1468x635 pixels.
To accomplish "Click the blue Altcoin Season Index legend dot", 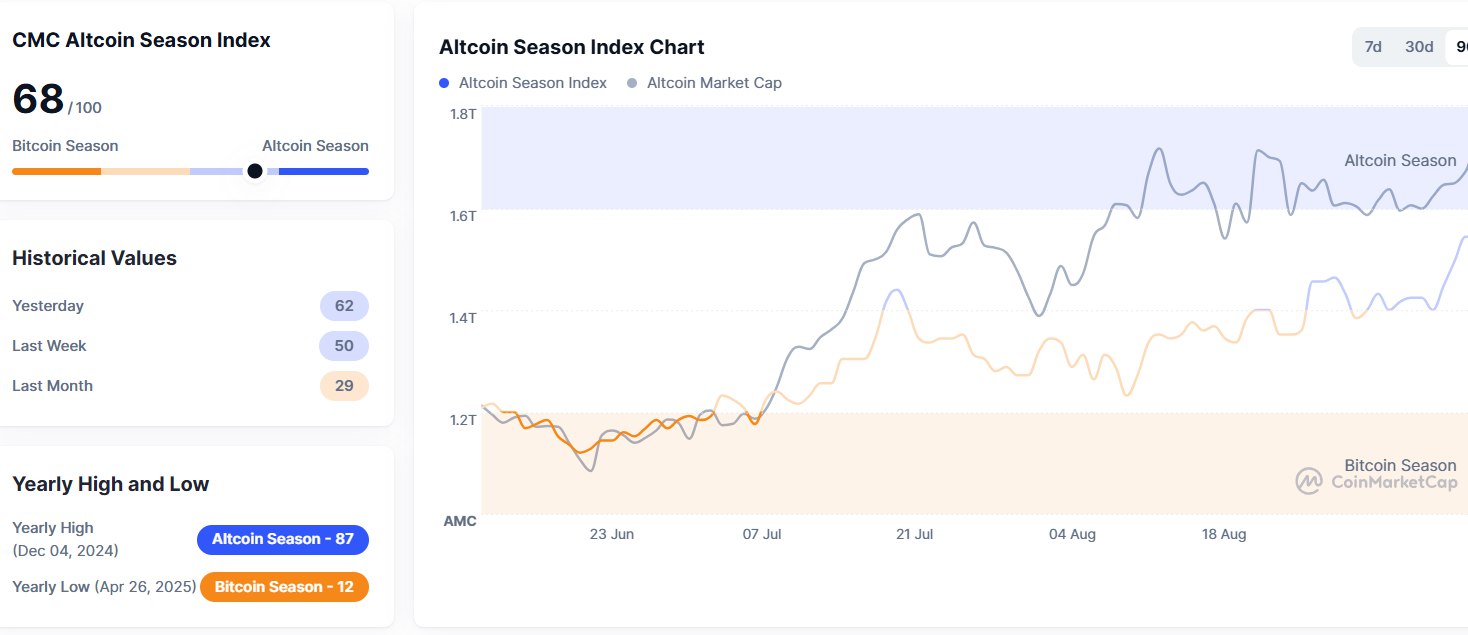I will coord(444,83).
